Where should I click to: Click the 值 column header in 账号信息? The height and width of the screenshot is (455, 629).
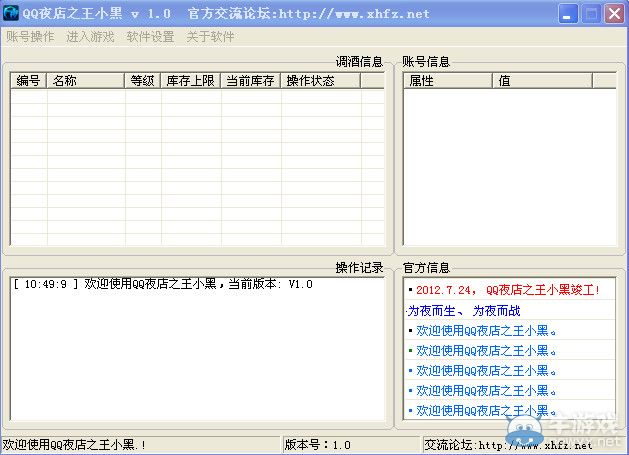[x=542, y=81]
